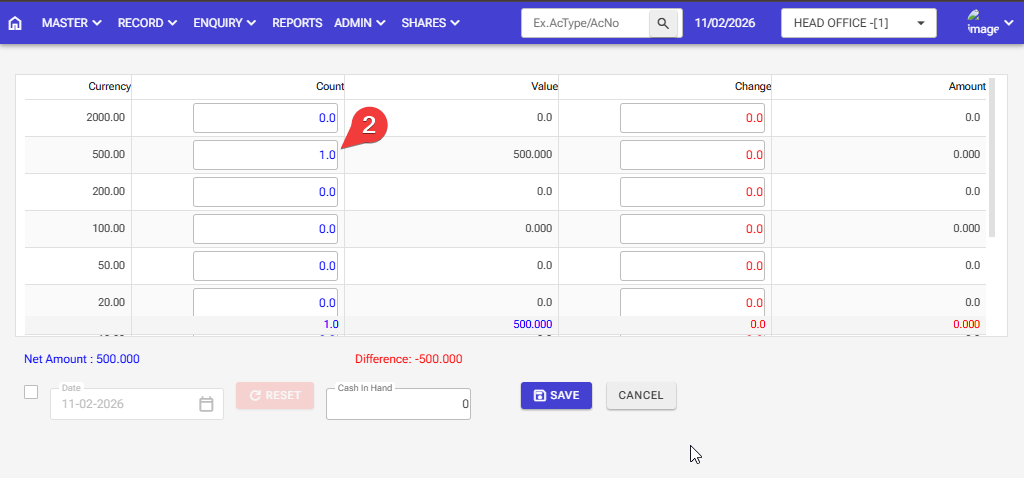This screenshot has height=478, width=1024.
Task: Click the denomination table vertical scrollbar
Action: (991, 160)
